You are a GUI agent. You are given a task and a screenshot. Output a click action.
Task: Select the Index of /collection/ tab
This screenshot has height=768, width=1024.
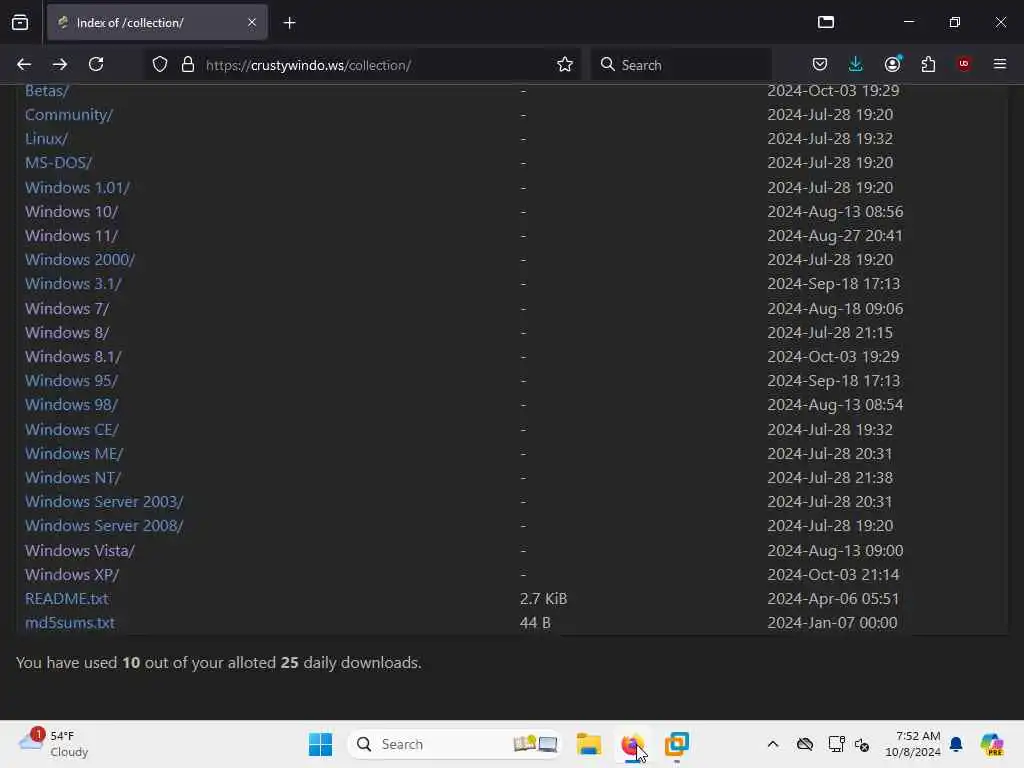coord(157,22)
